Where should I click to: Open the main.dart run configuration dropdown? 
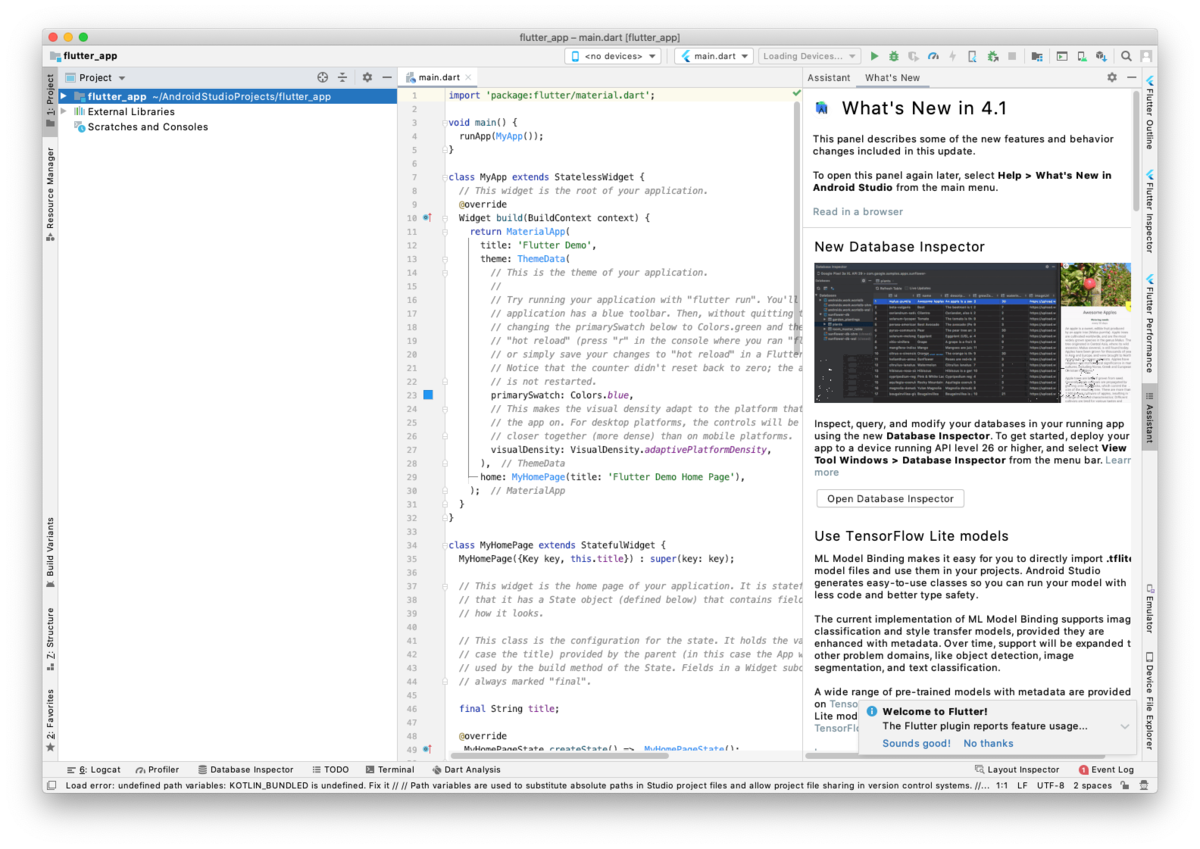714,56
